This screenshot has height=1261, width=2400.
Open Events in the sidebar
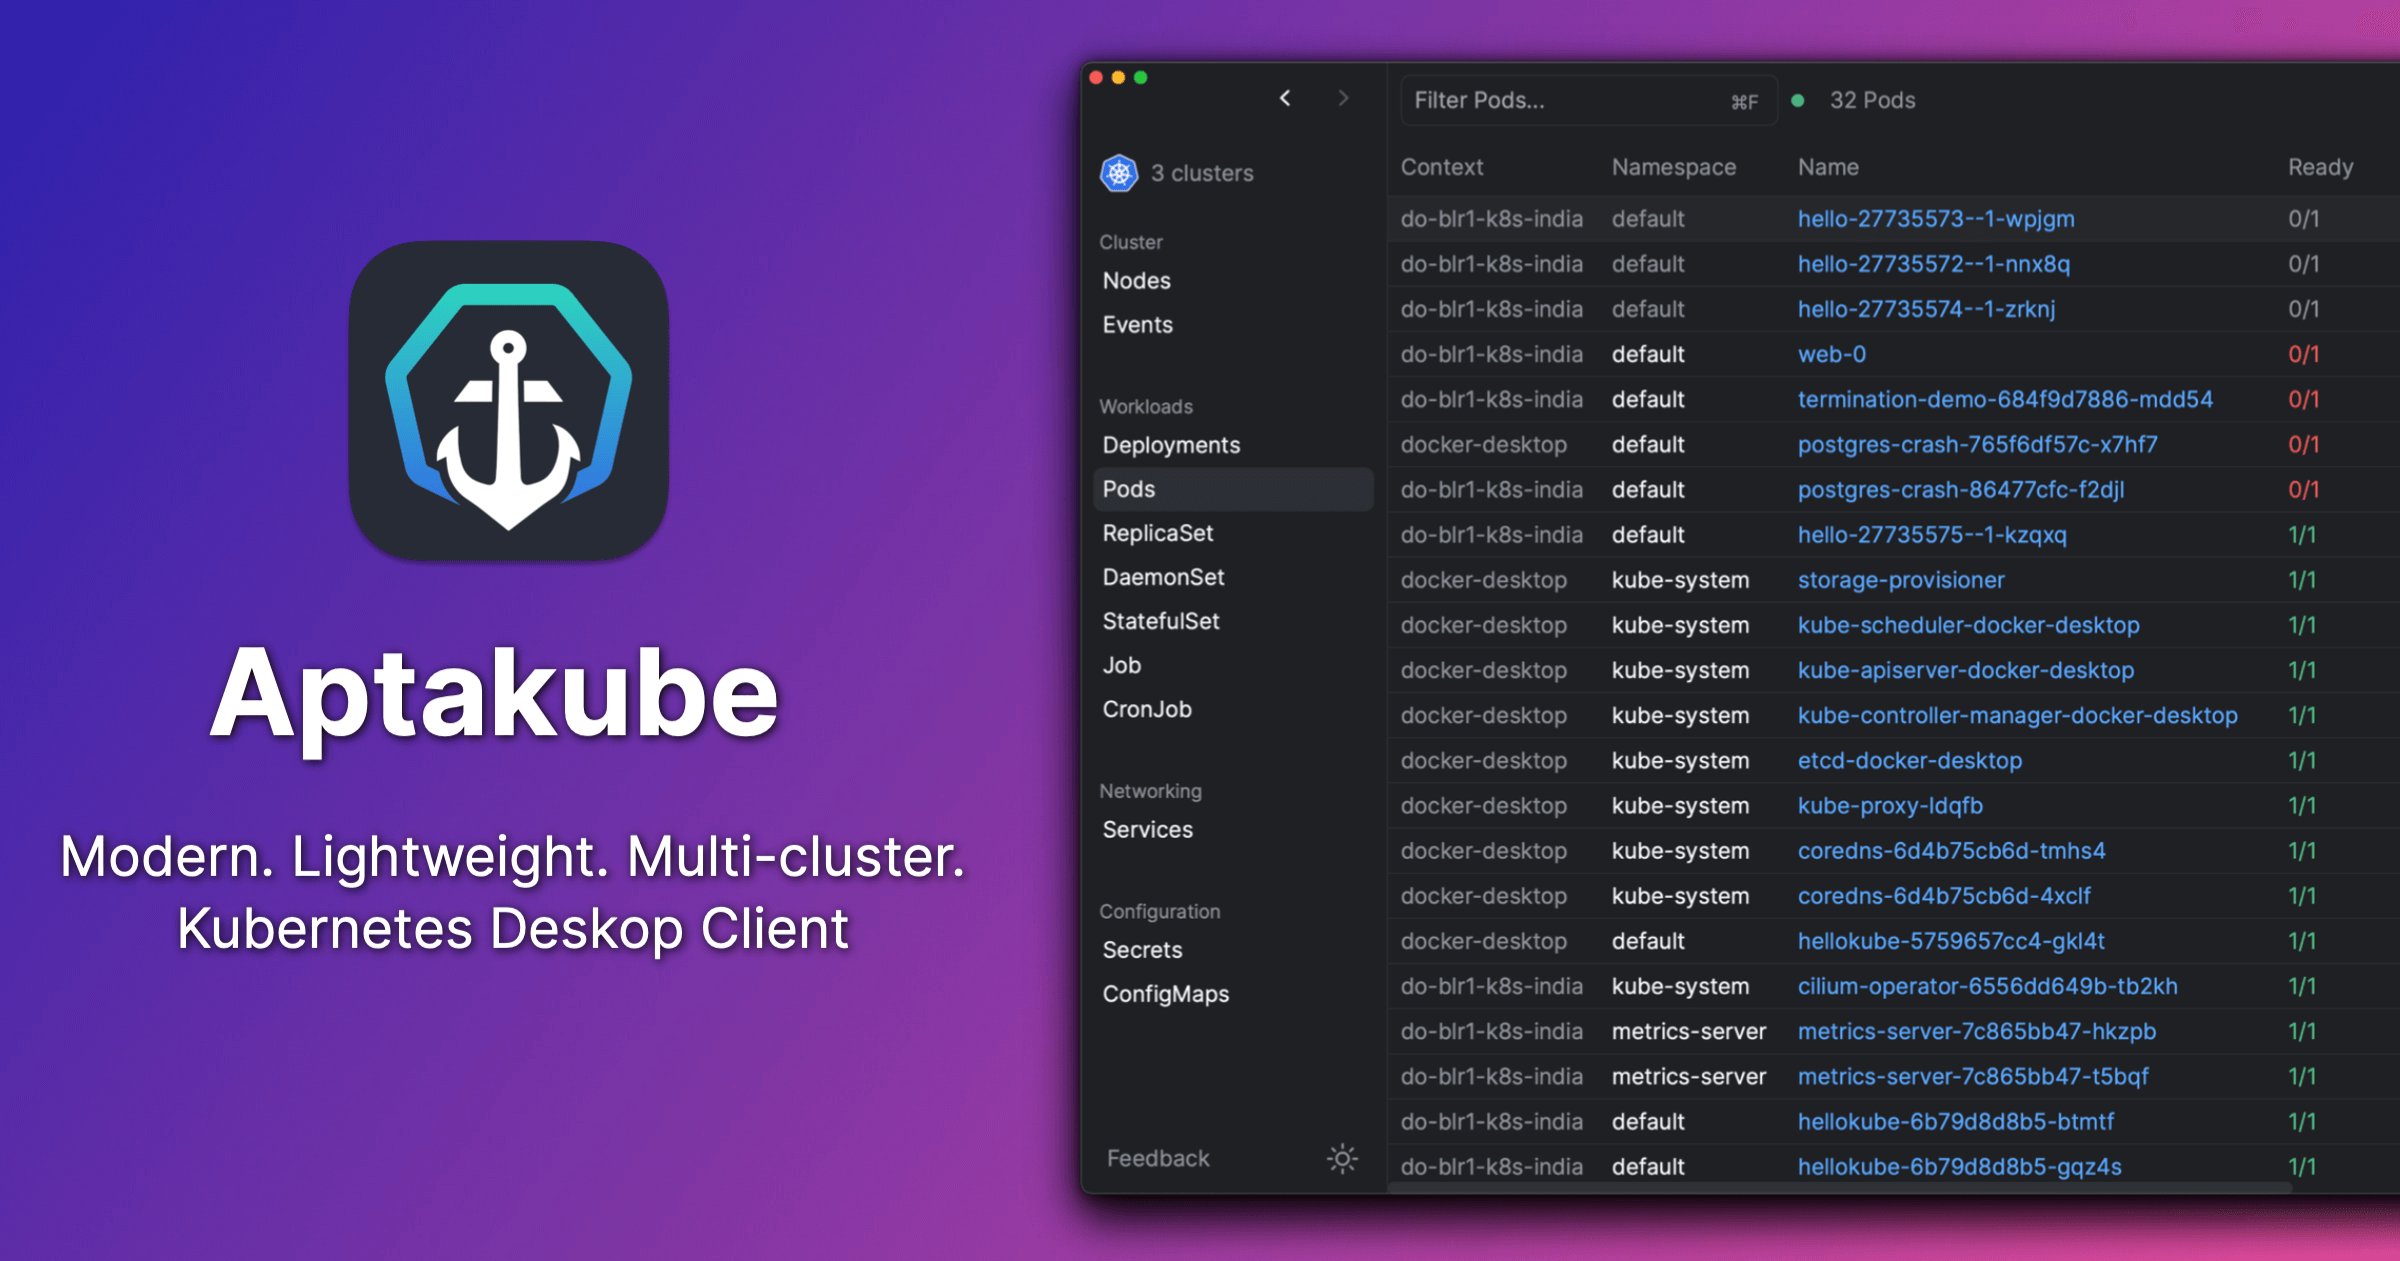point(1137,325)
